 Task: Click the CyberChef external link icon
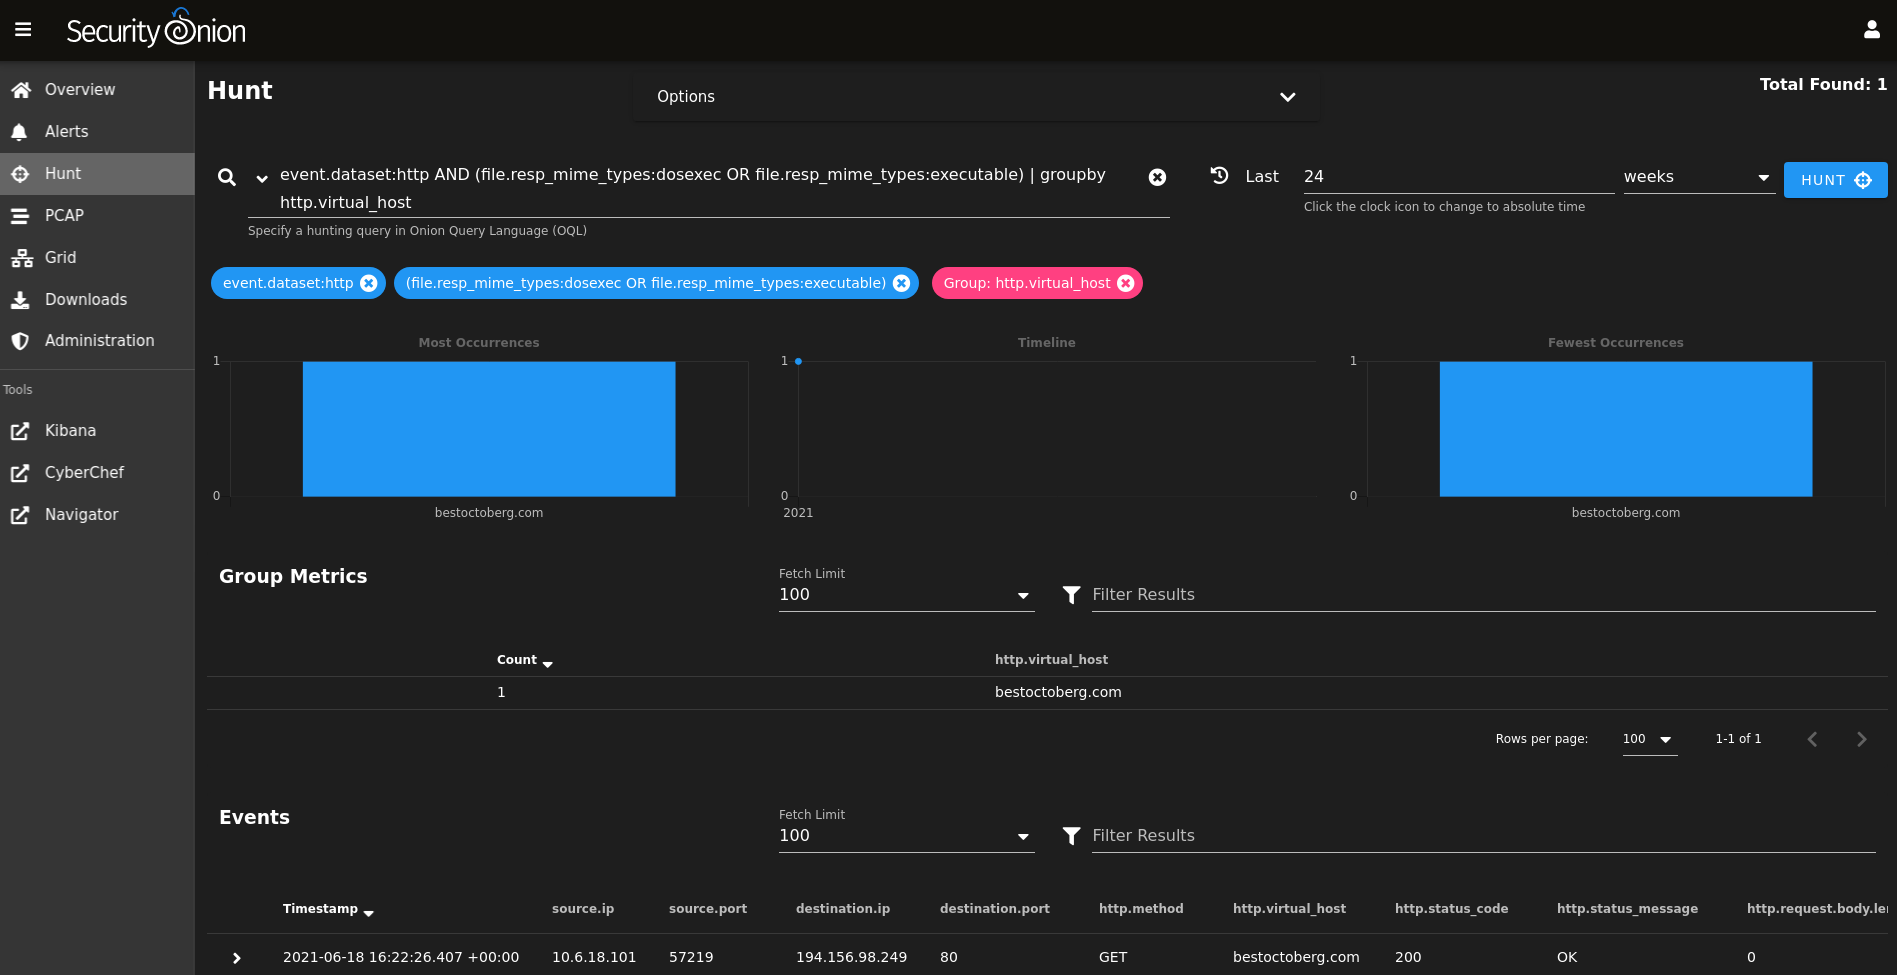click(20, 473)
